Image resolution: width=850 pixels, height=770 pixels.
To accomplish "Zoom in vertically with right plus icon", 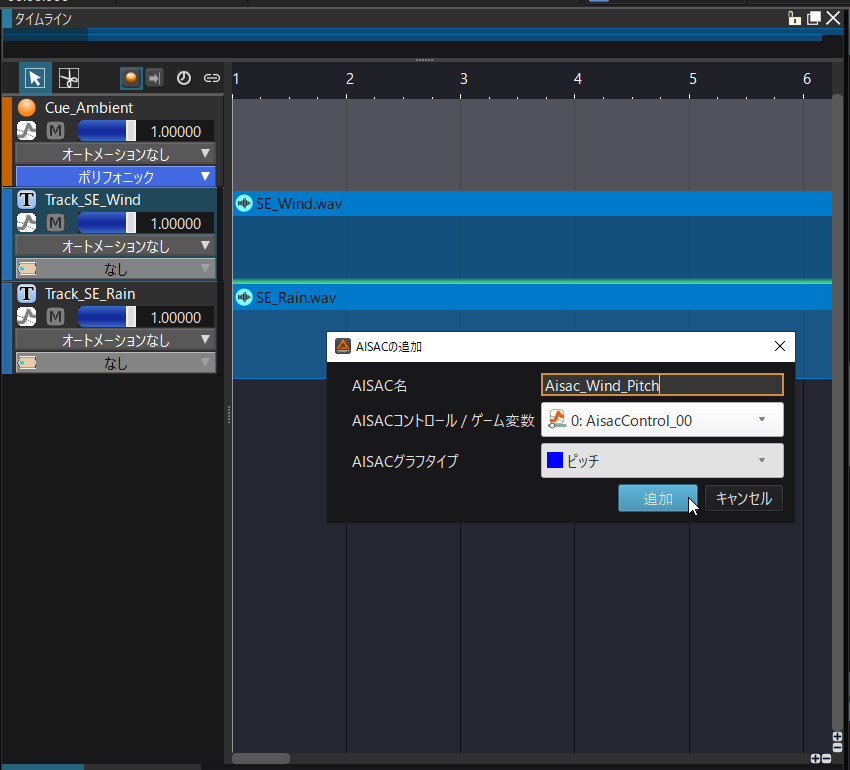I will 837,737.
